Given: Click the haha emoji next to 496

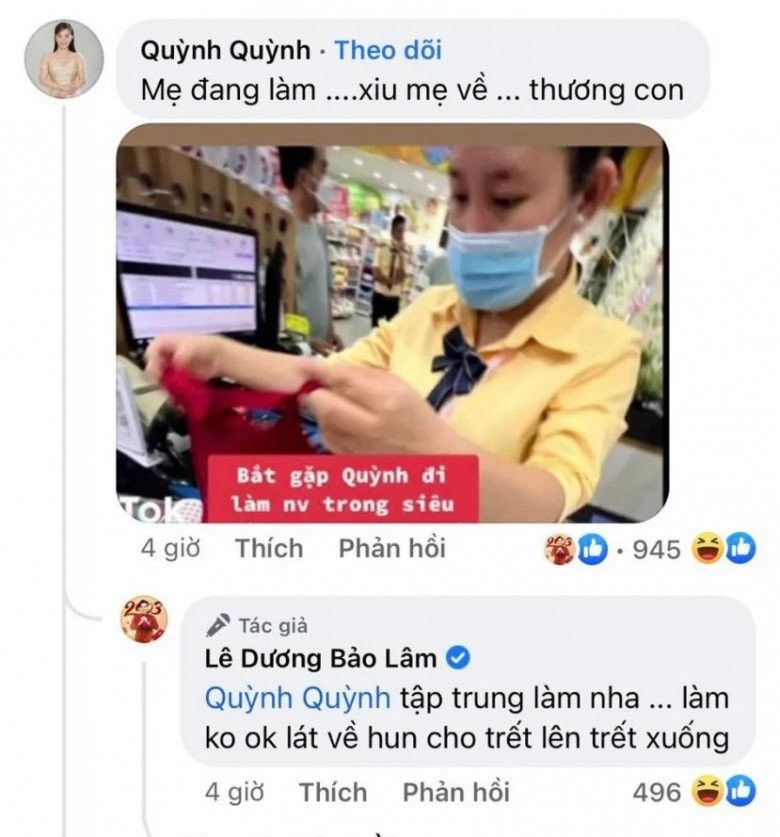Looking at the screenshot, I should pyautogui.click(x=707, y=791).
